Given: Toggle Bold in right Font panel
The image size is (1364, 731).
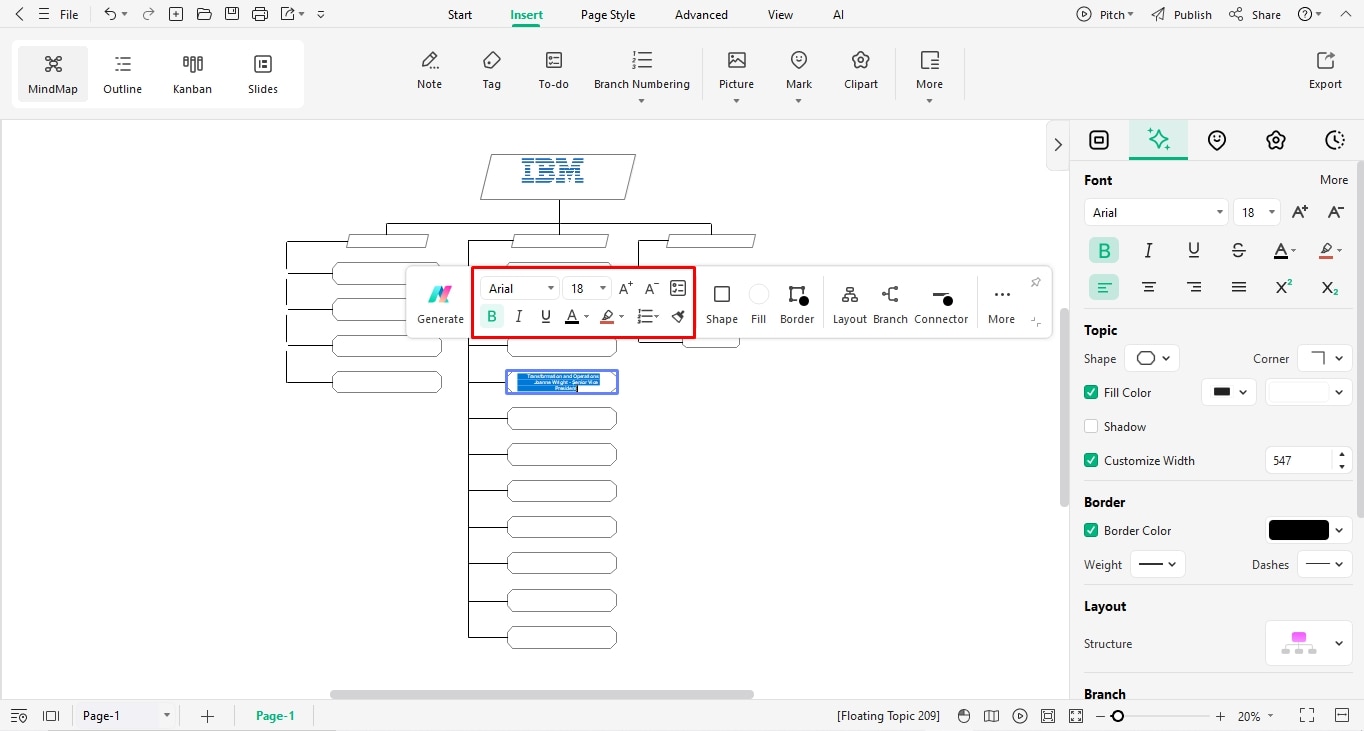Looking at the screenshot, I should tap(1104, 250).
